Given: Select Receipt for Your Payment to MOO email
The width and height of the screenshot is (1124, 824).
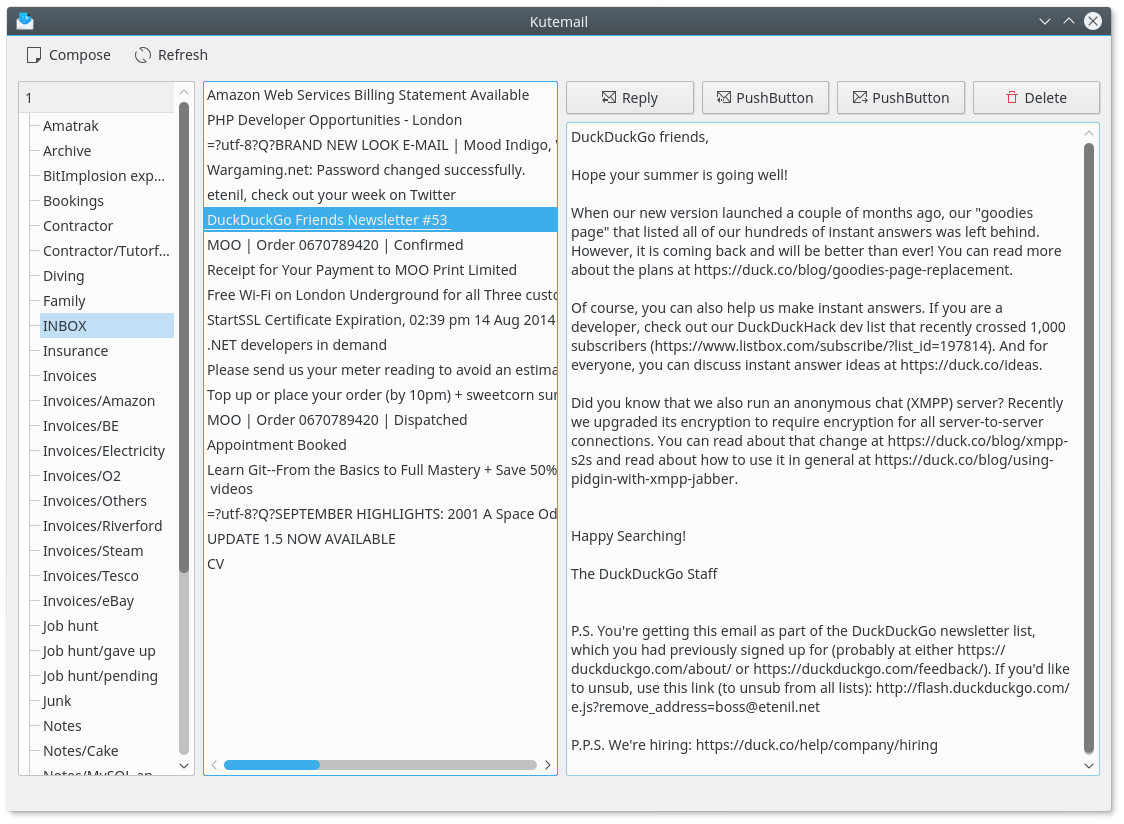Looking at the screenshot, I should tap(381, 270).
